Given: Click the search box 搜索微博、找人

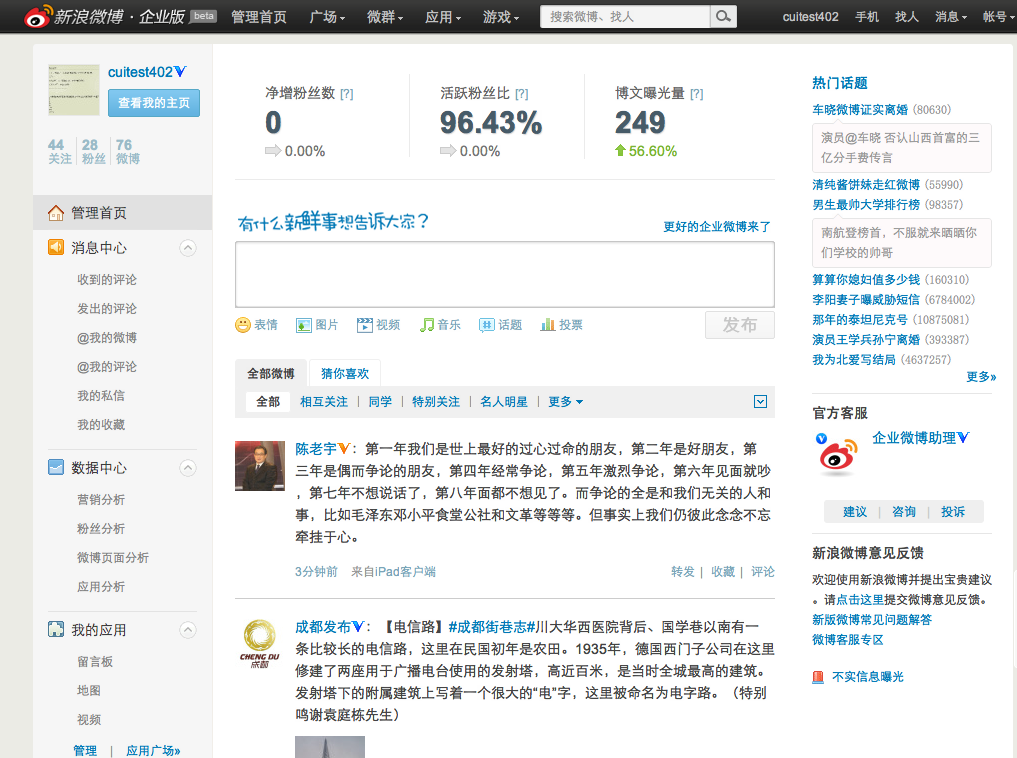Looking at the screenshot, I should 625,16.
